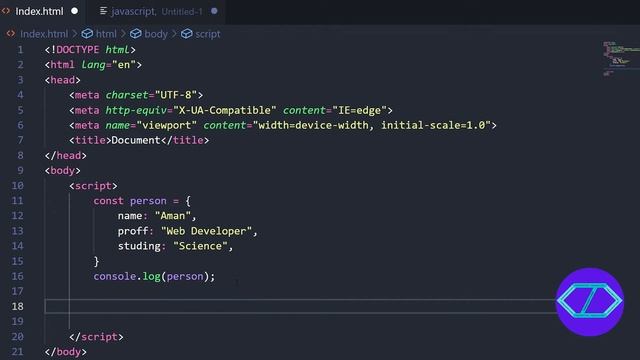Click the text "console.log(person);"

tap(154, 276)
